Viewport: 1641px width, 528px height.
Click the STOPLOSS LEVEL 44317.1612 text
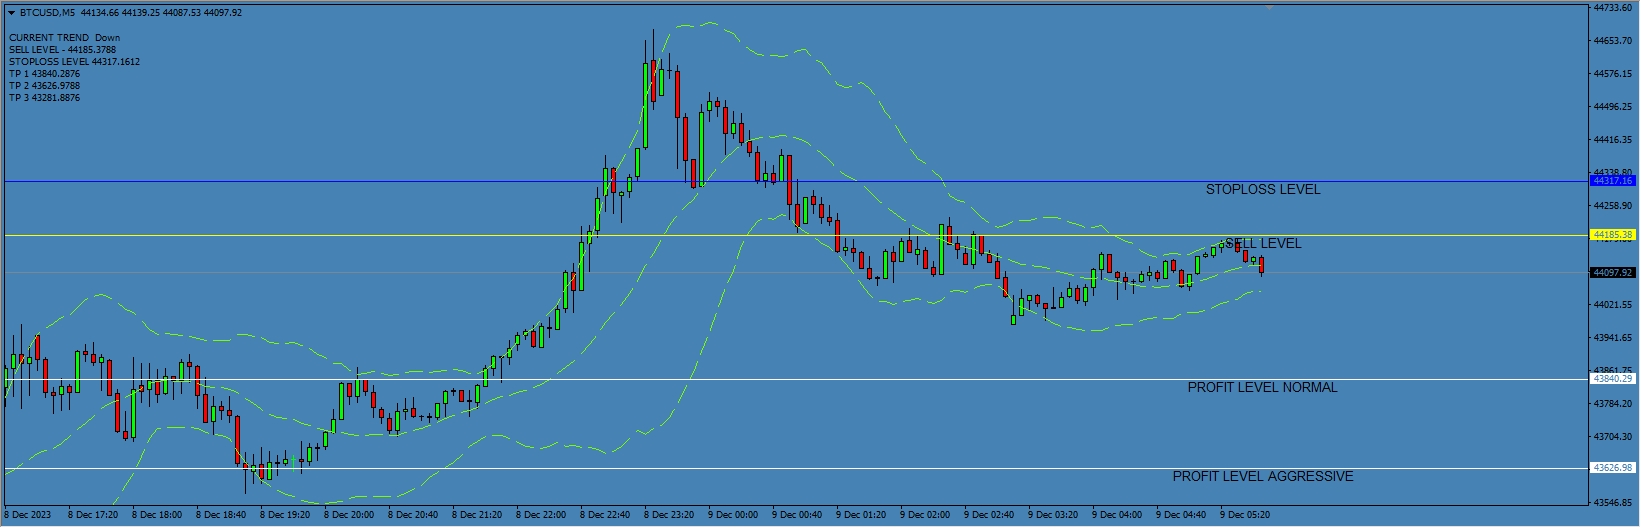pyautogui.click(x=74, y=62)
